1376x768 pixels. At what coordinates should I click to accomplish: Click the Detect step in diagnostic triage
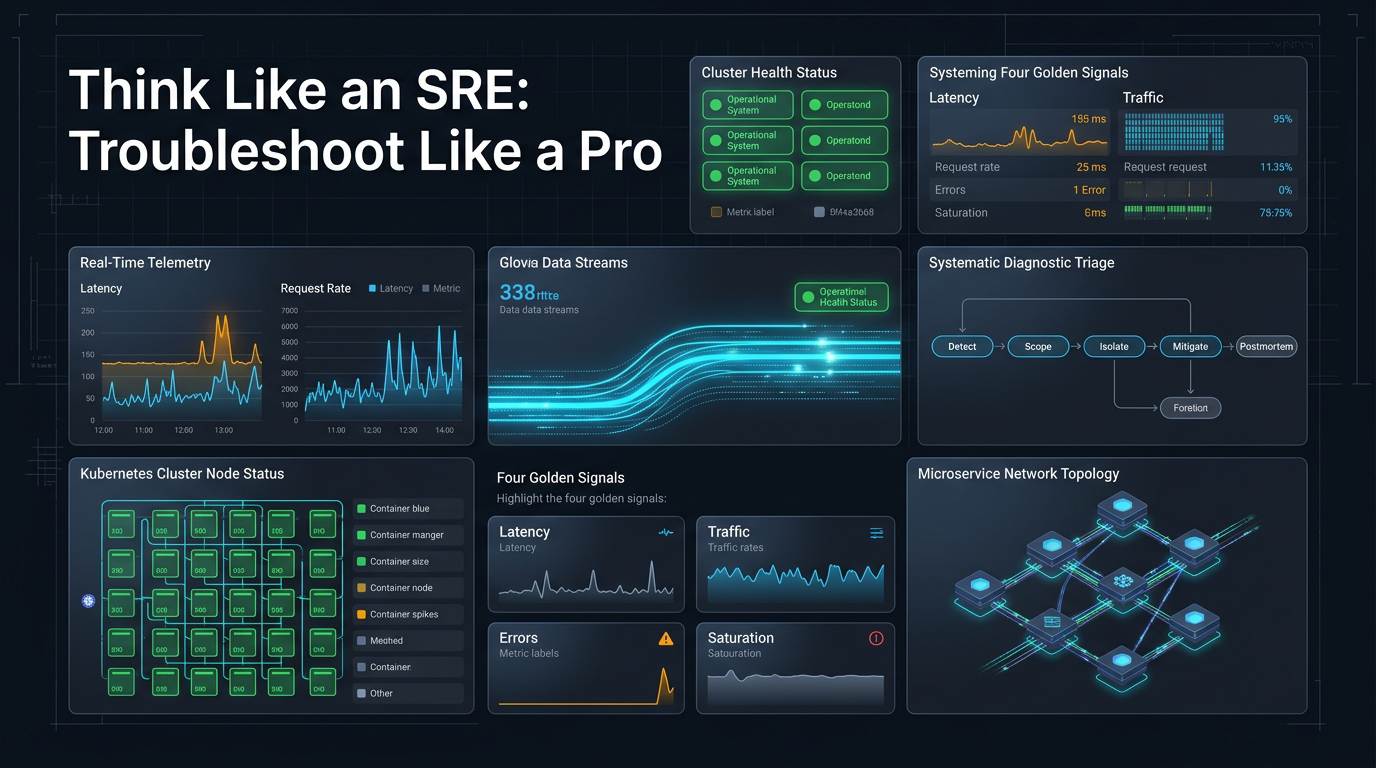click(962, 346)
